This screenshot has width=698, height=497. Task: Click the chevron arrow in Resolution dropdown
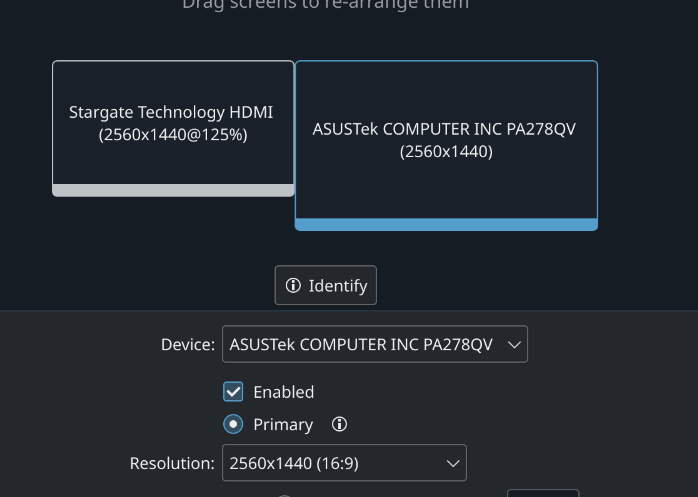tap(453, 463)
